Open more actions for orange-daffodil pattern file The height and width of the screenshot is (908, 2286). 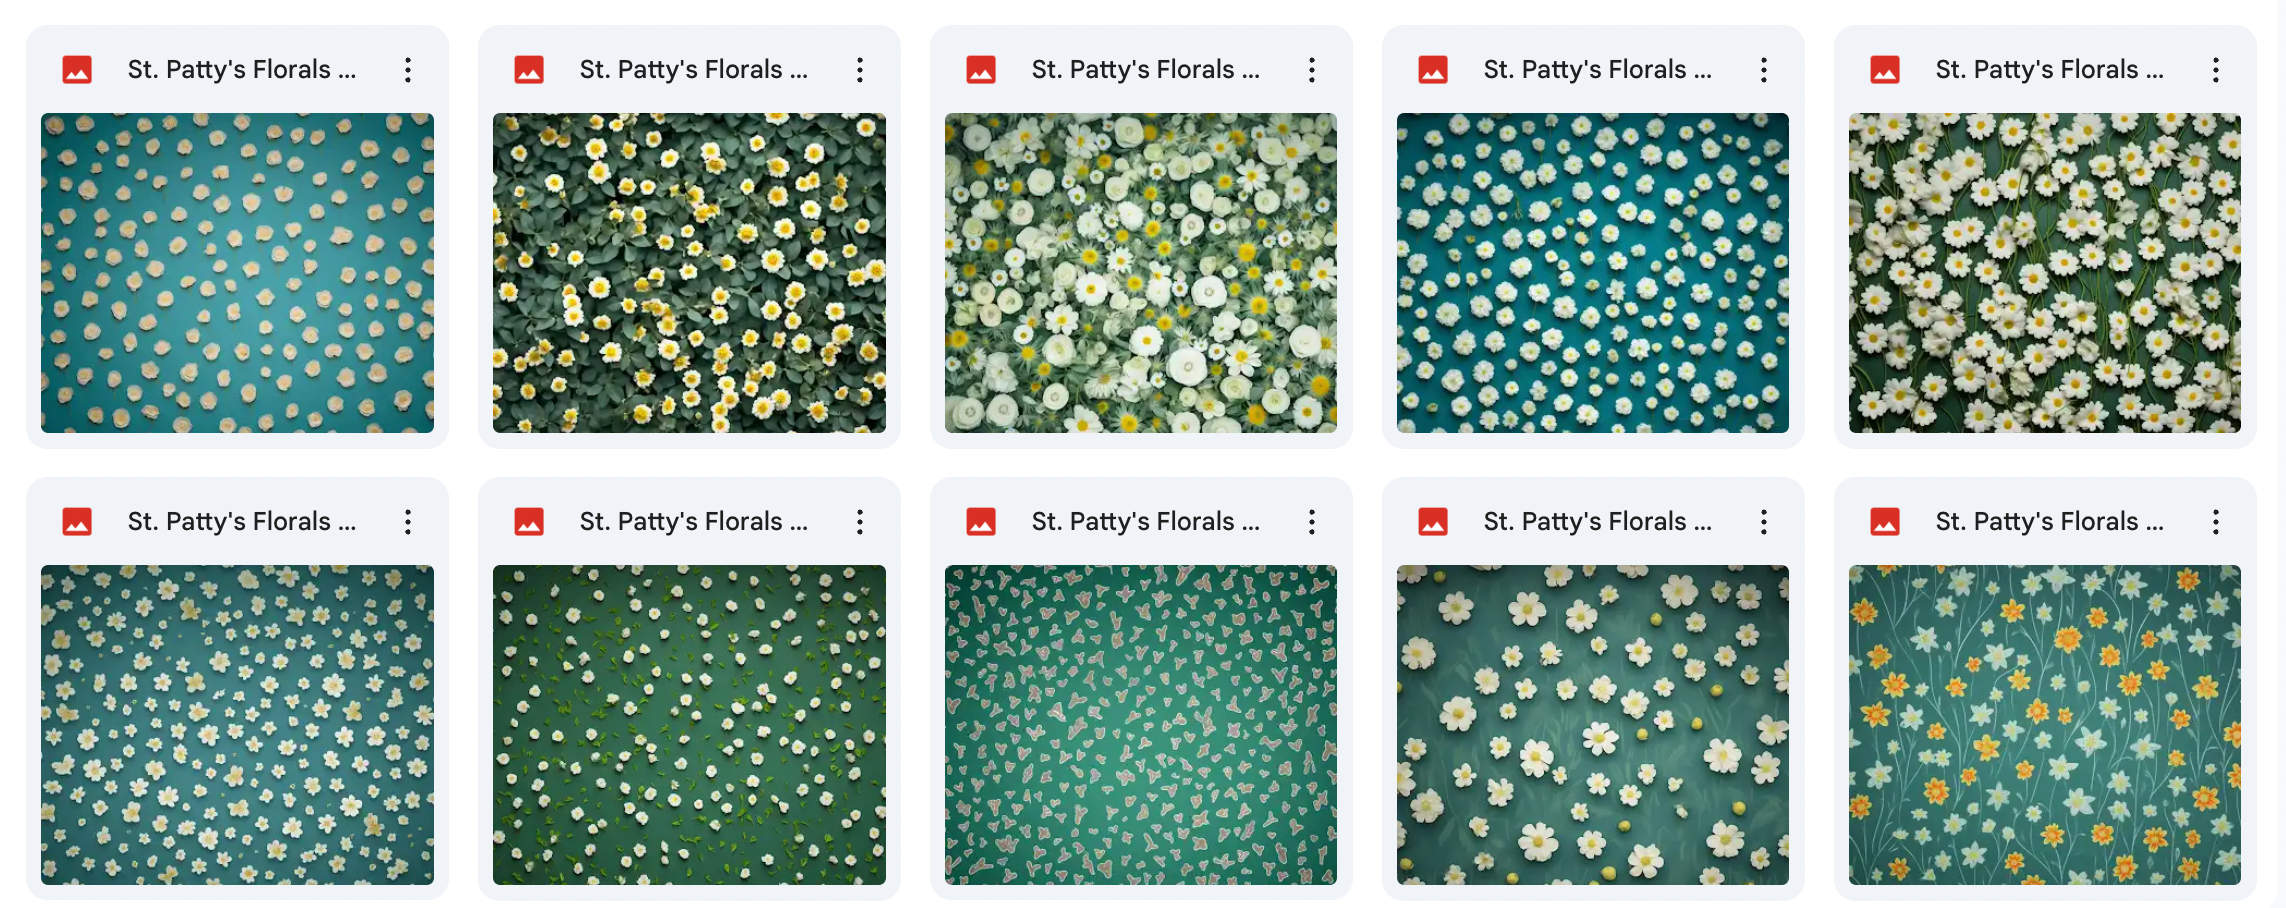coord(2216,522)
